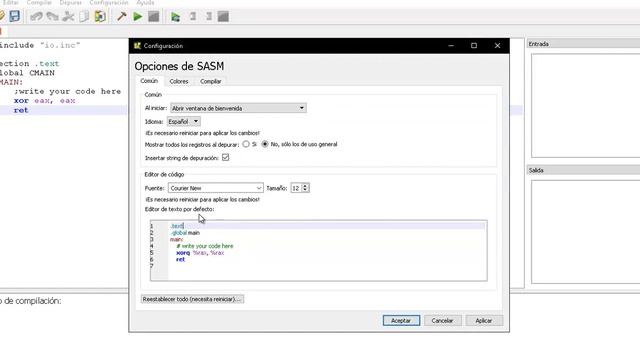Build the program with hammer icon
This screenshot has height=360, width=640.
click(x=122, y=16)
